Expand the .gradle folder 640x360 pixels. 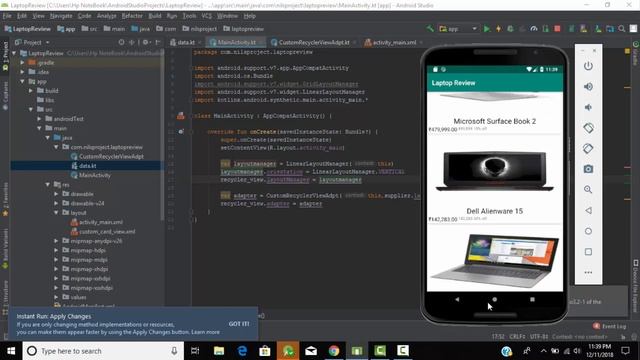(x=23, y=62)
